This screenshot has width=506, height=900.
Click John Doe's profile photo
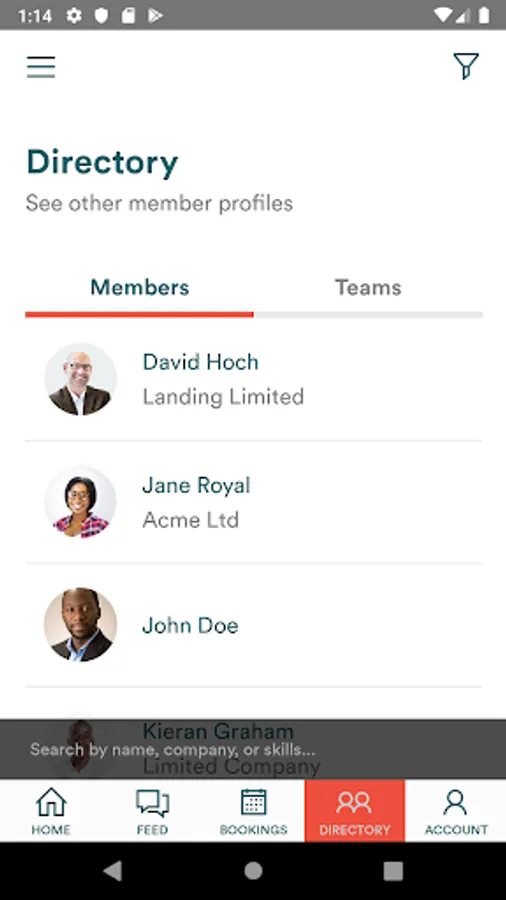pos(80,624)
